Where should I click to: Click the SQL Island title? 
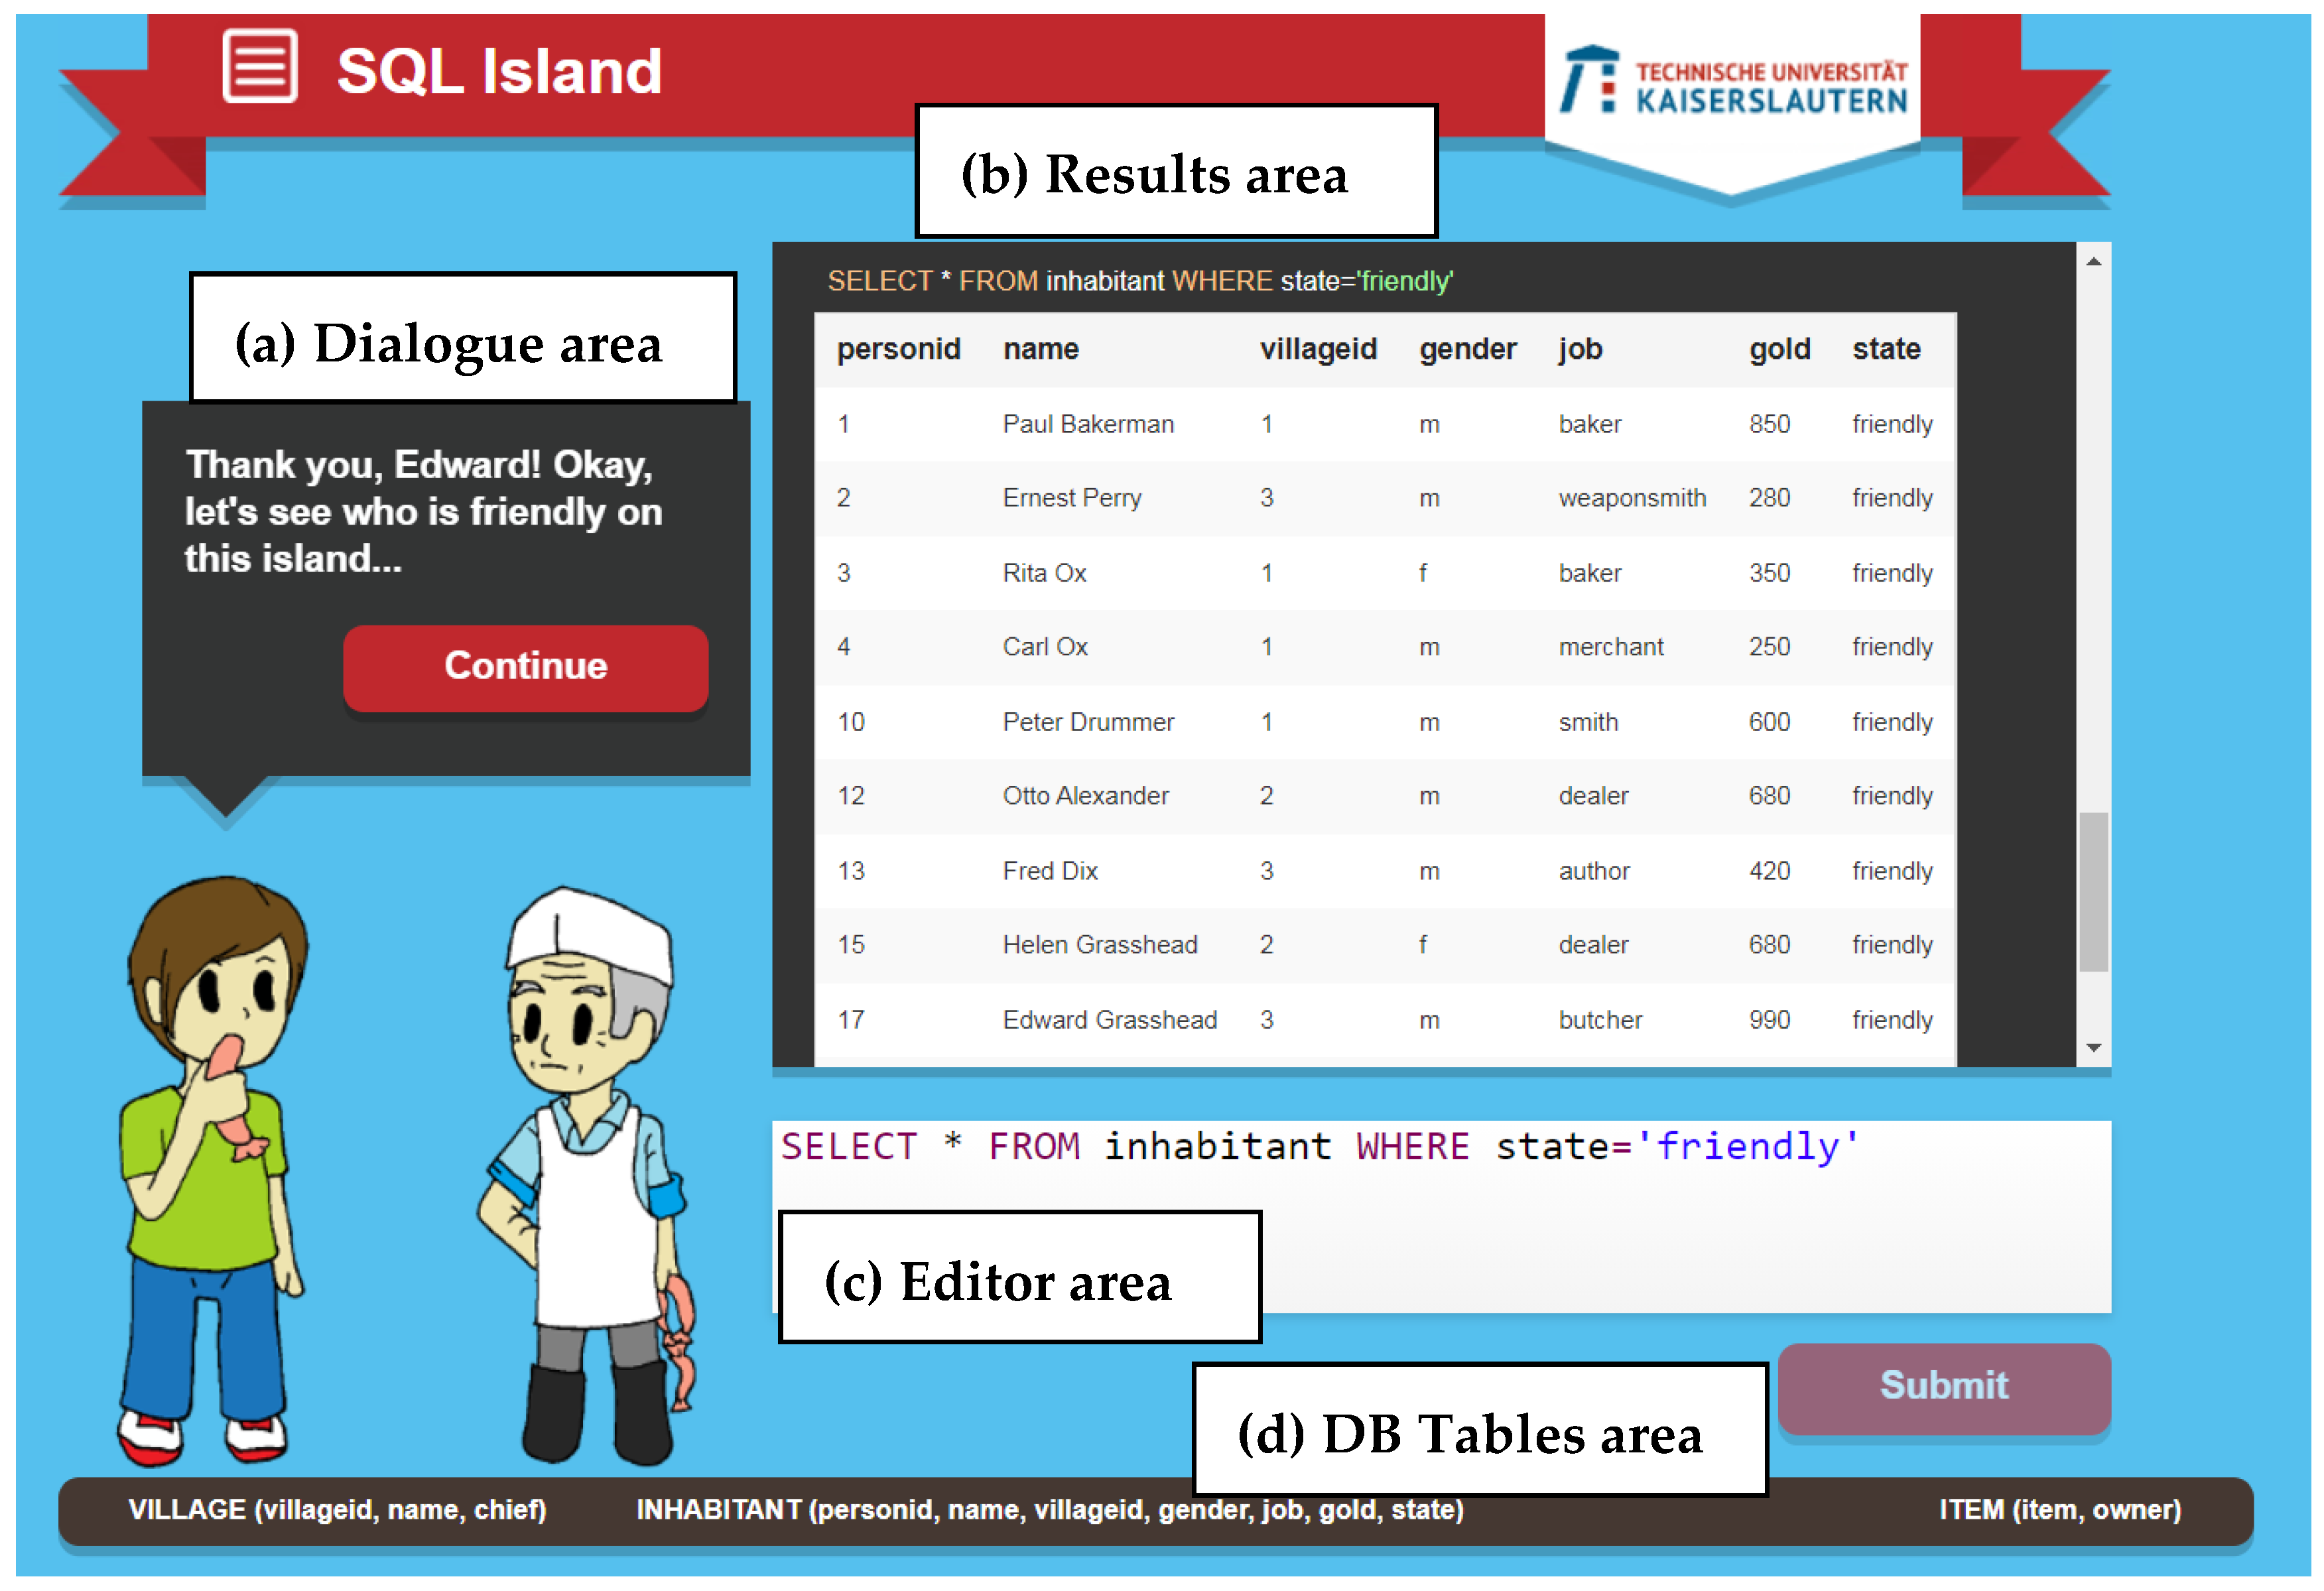499,72
